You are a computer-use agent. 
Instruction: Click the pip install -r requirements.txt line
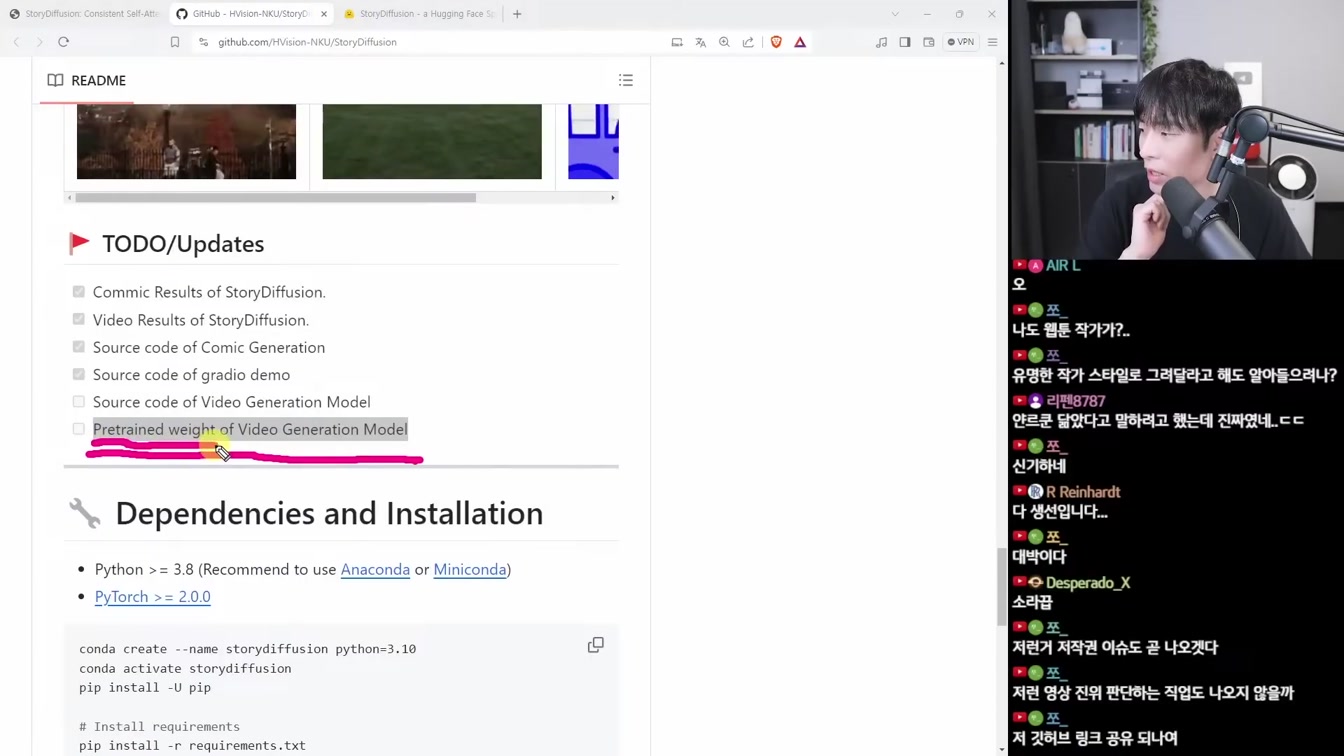(192, 745)
